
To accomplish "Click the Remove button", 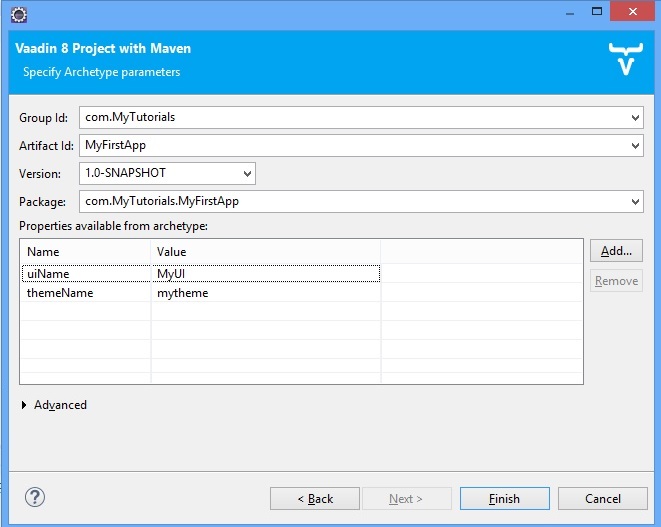I will (x=616, y=281).
